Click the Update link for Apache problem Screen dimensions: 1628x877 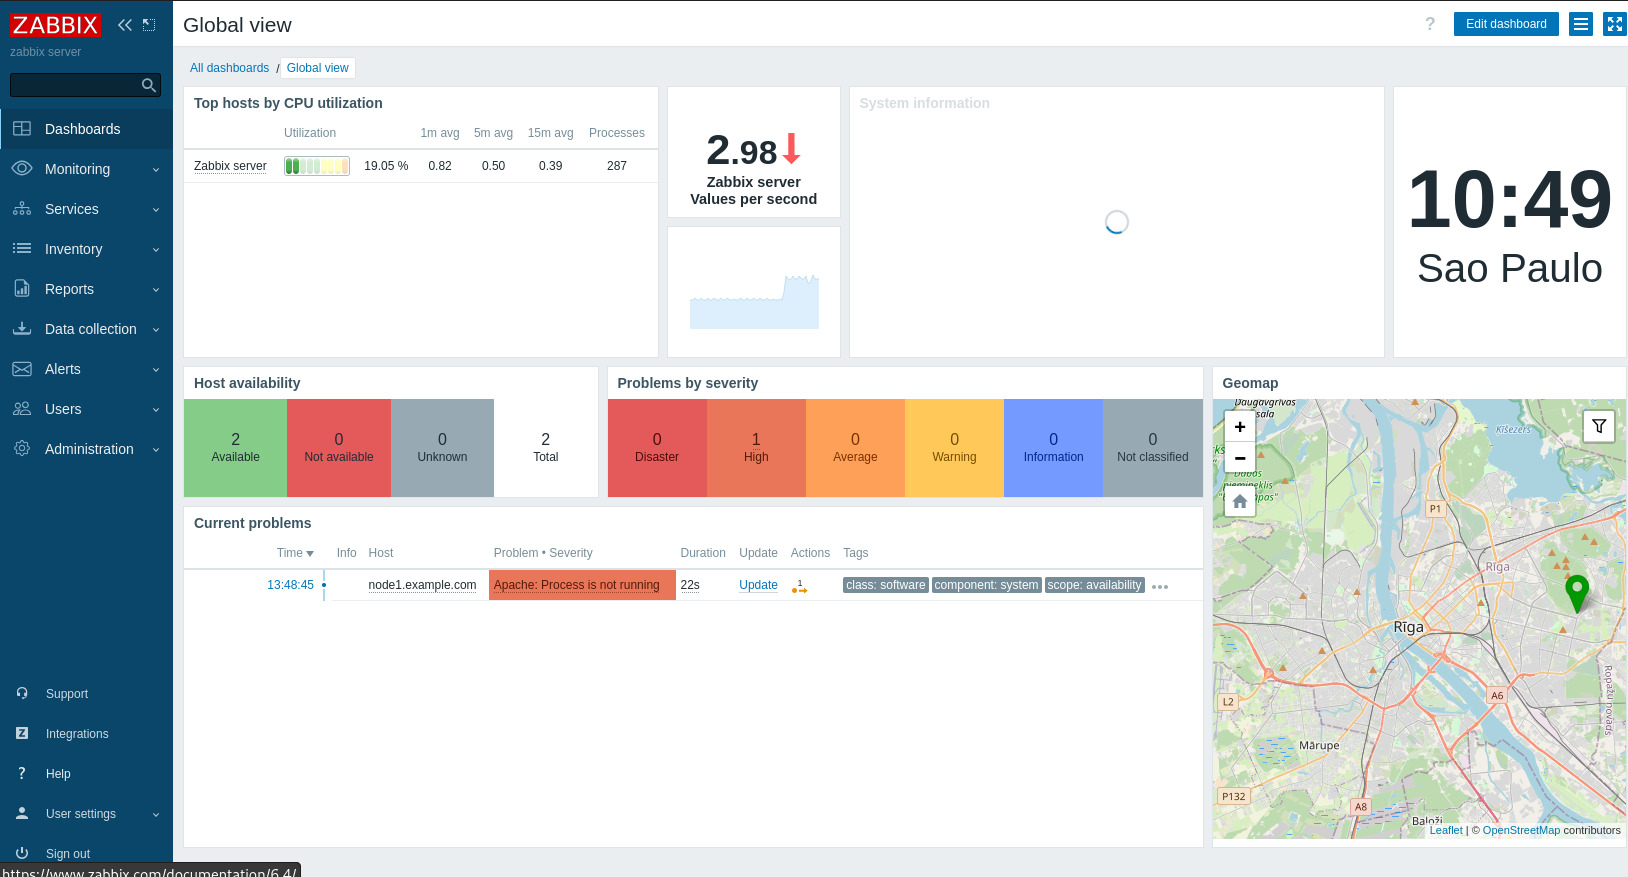pyautogui.click(x=758, y=585)
